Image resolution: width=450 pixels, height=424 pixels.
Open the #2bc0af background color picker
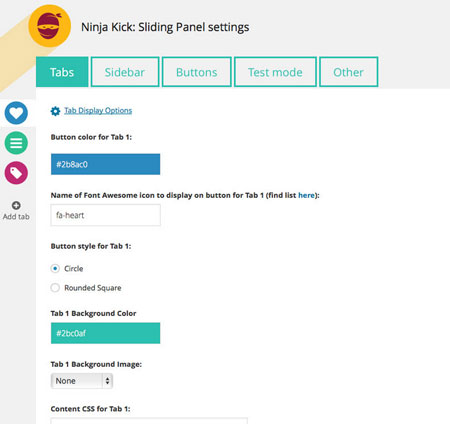click(105, 333)
